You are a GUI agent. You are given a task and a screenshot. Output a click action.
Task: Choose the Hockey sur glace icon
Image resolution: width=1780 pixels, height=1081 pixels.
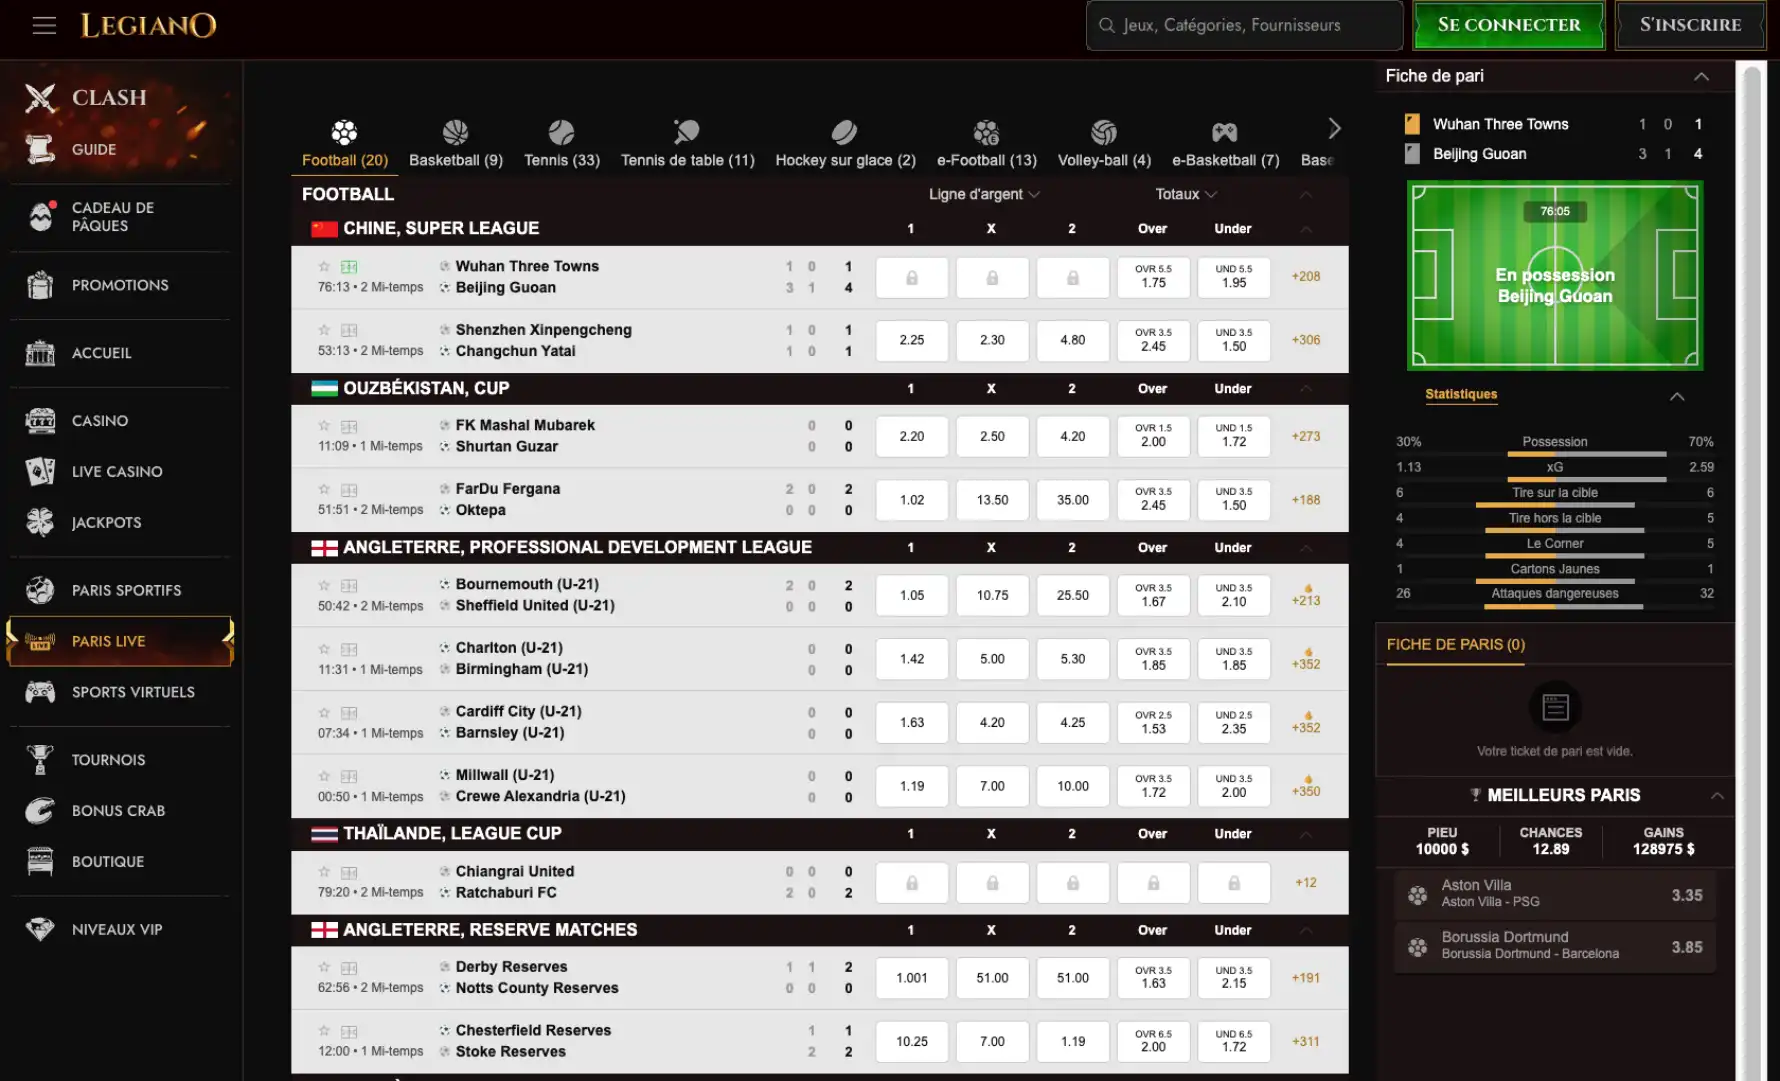[x=844, y=132]
